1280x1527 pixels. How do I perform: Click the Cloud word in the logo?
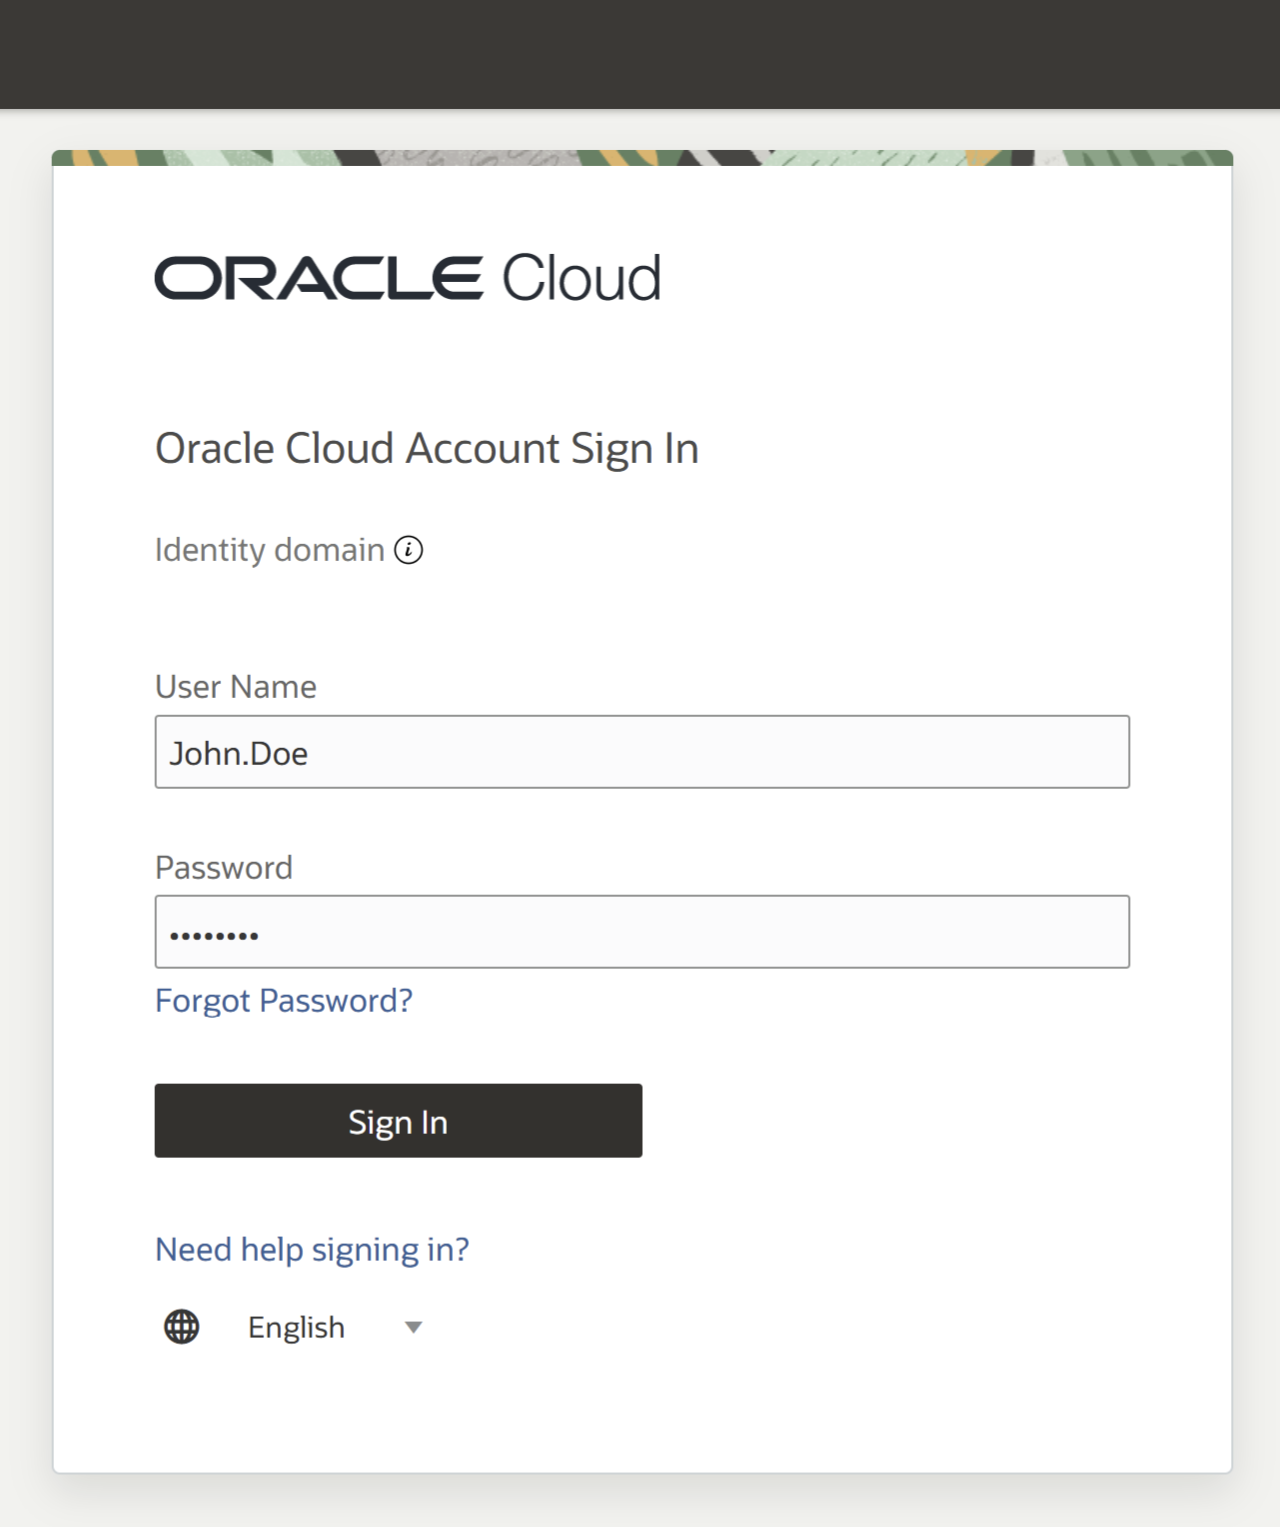pyautogui.click(x=581, y=278)
